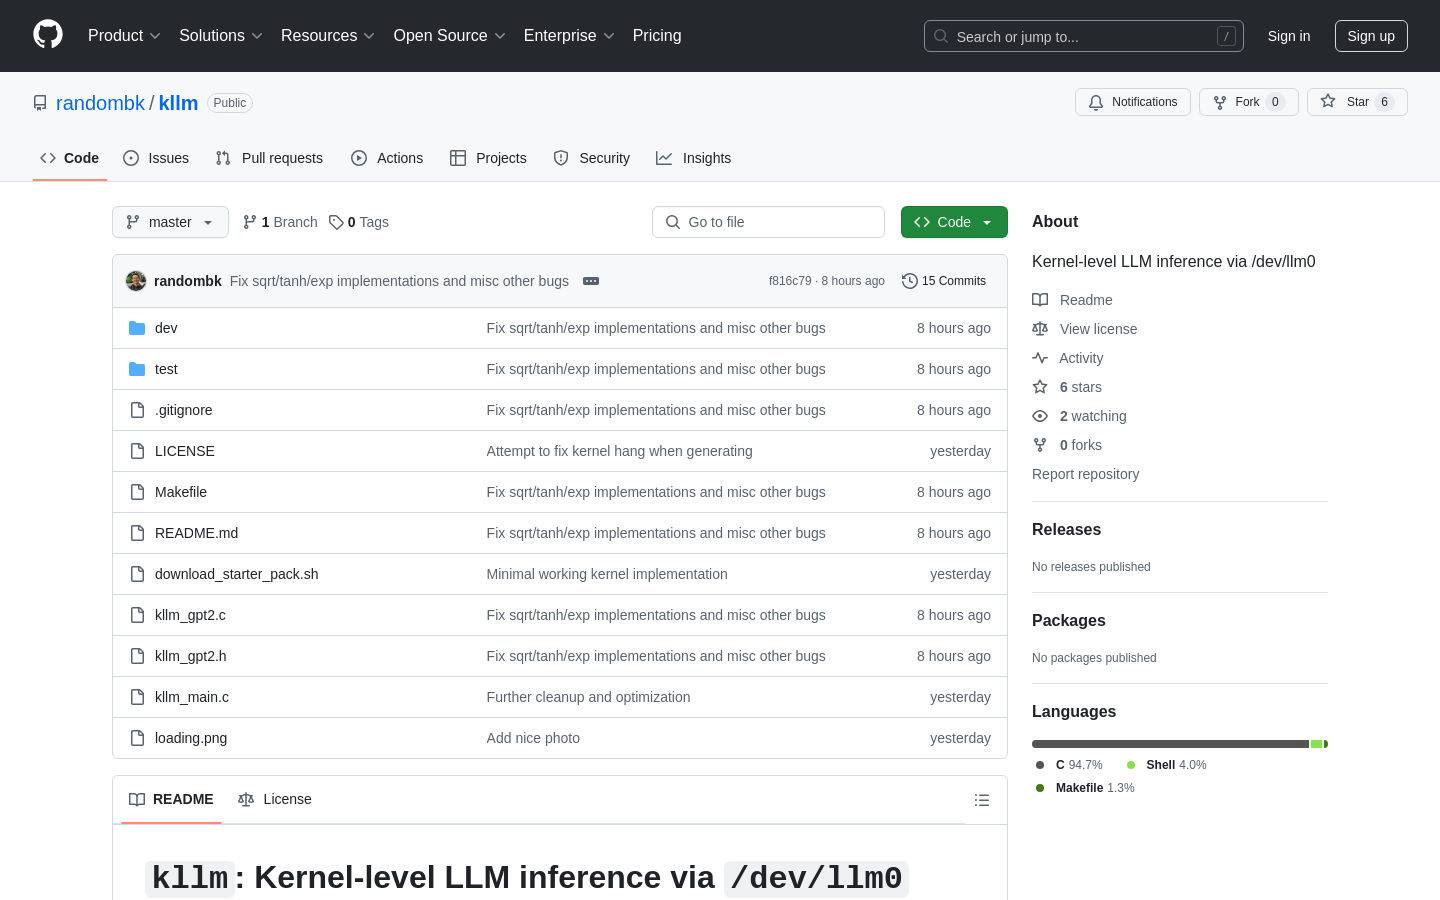Expand the Solutions menu

[x=221, y=36]
